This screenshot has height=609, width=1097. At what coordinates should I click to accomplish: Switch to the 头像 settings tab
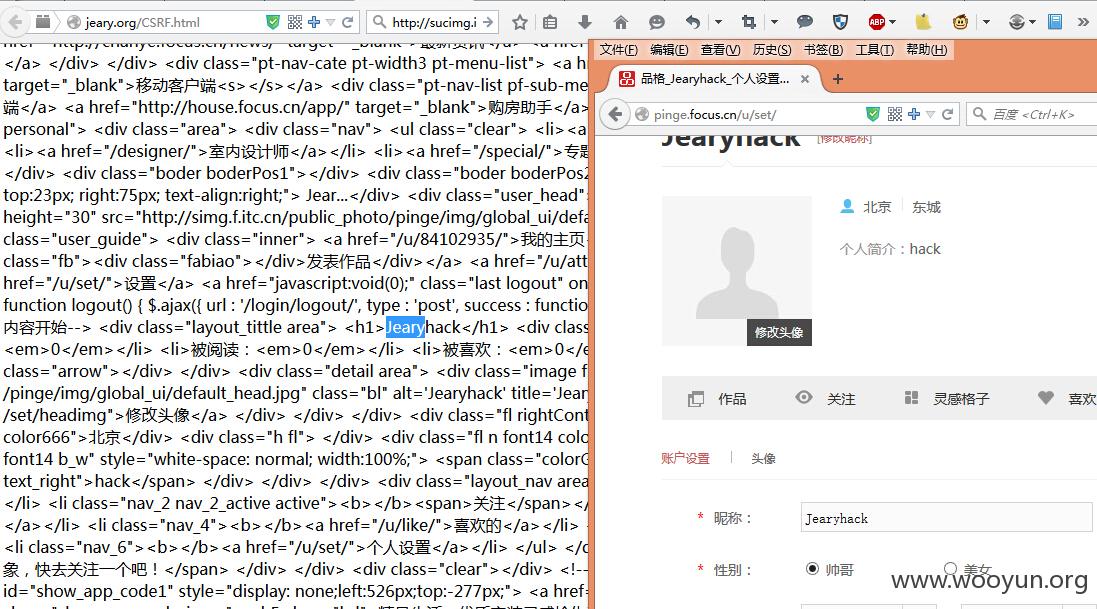click(763, 458)
